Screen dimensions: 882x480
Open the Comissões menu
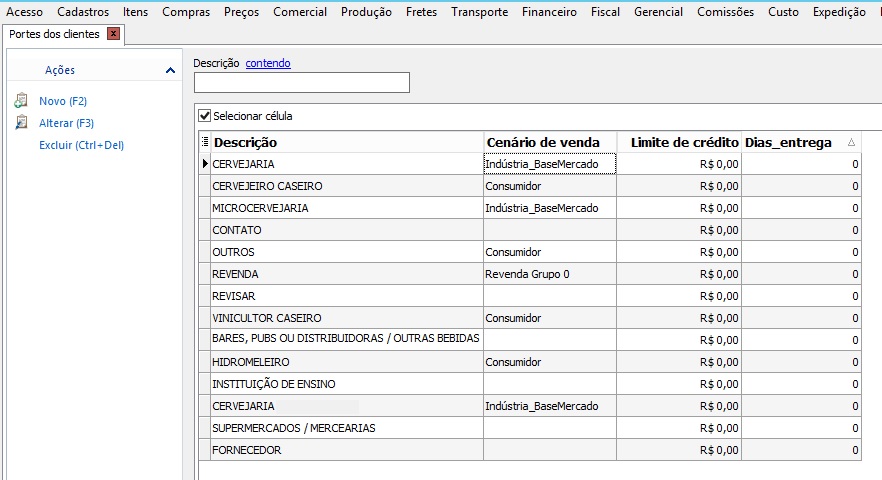(x=725, y=12)
